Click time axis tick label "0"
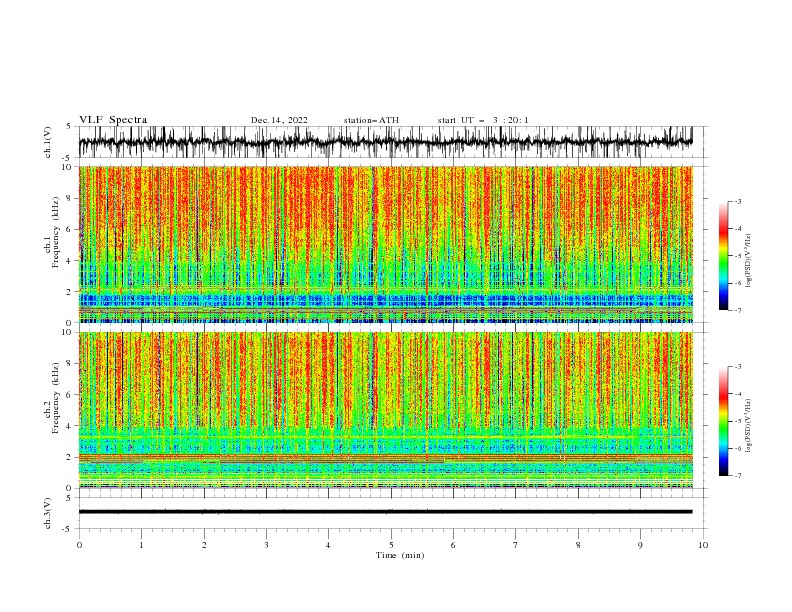 pyautogui.click(x=79, y=545)
